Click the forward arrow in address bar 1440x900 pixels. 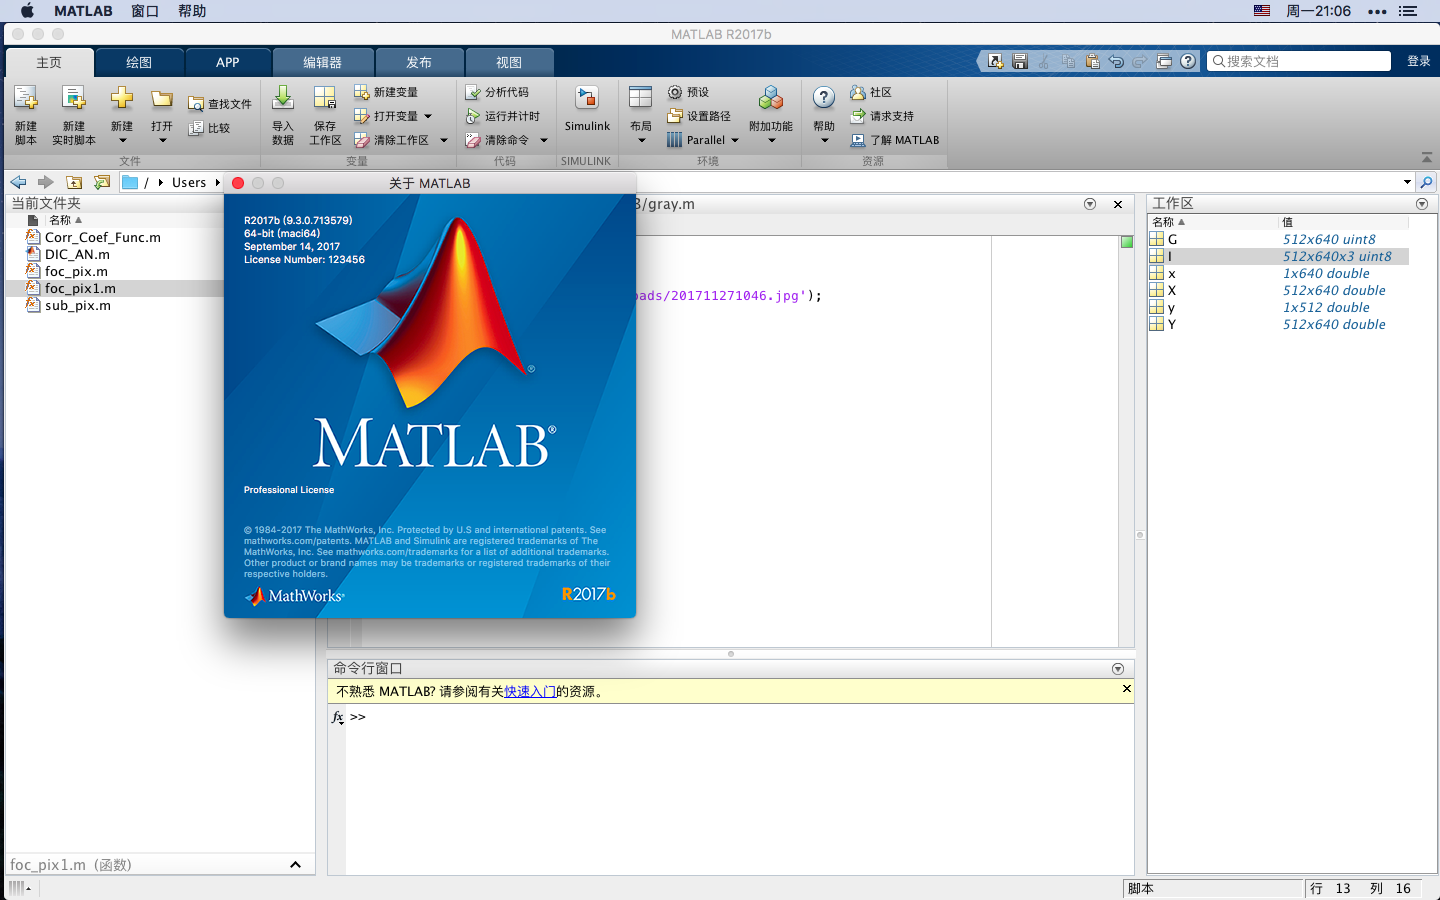pos(45,182)
